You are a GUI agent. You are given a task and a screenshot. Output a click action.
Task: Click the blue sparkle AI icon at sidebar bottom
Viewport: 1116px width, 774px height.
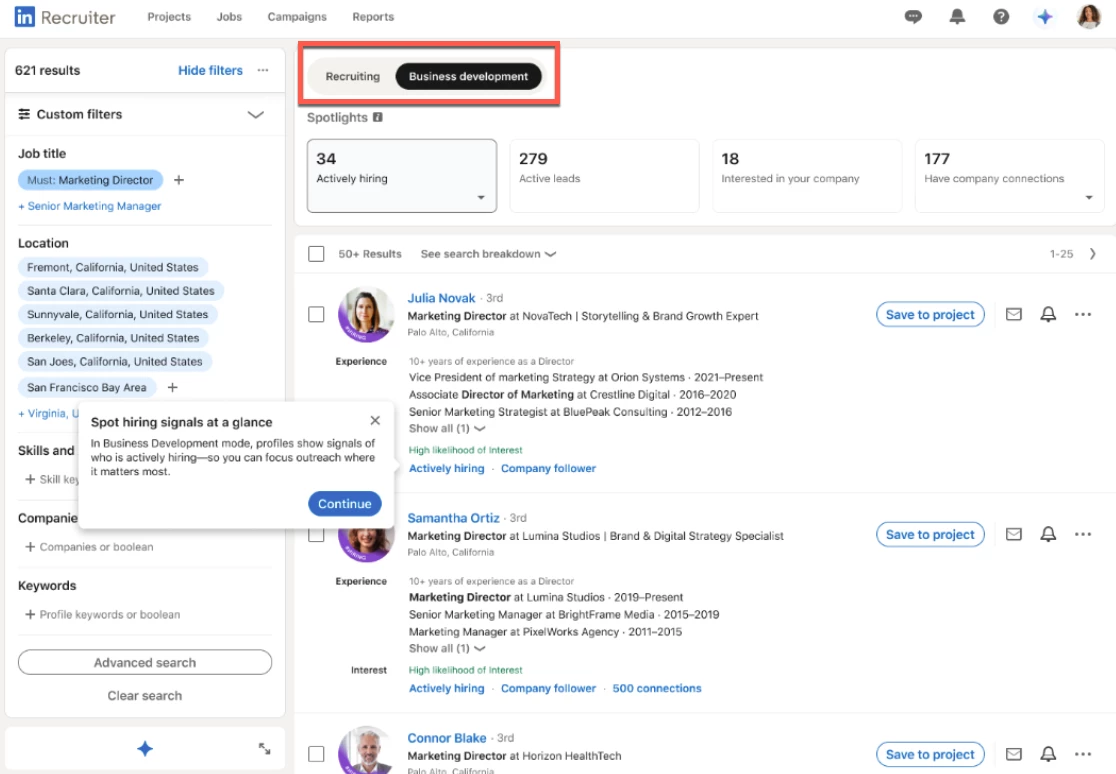coord(145,748)
